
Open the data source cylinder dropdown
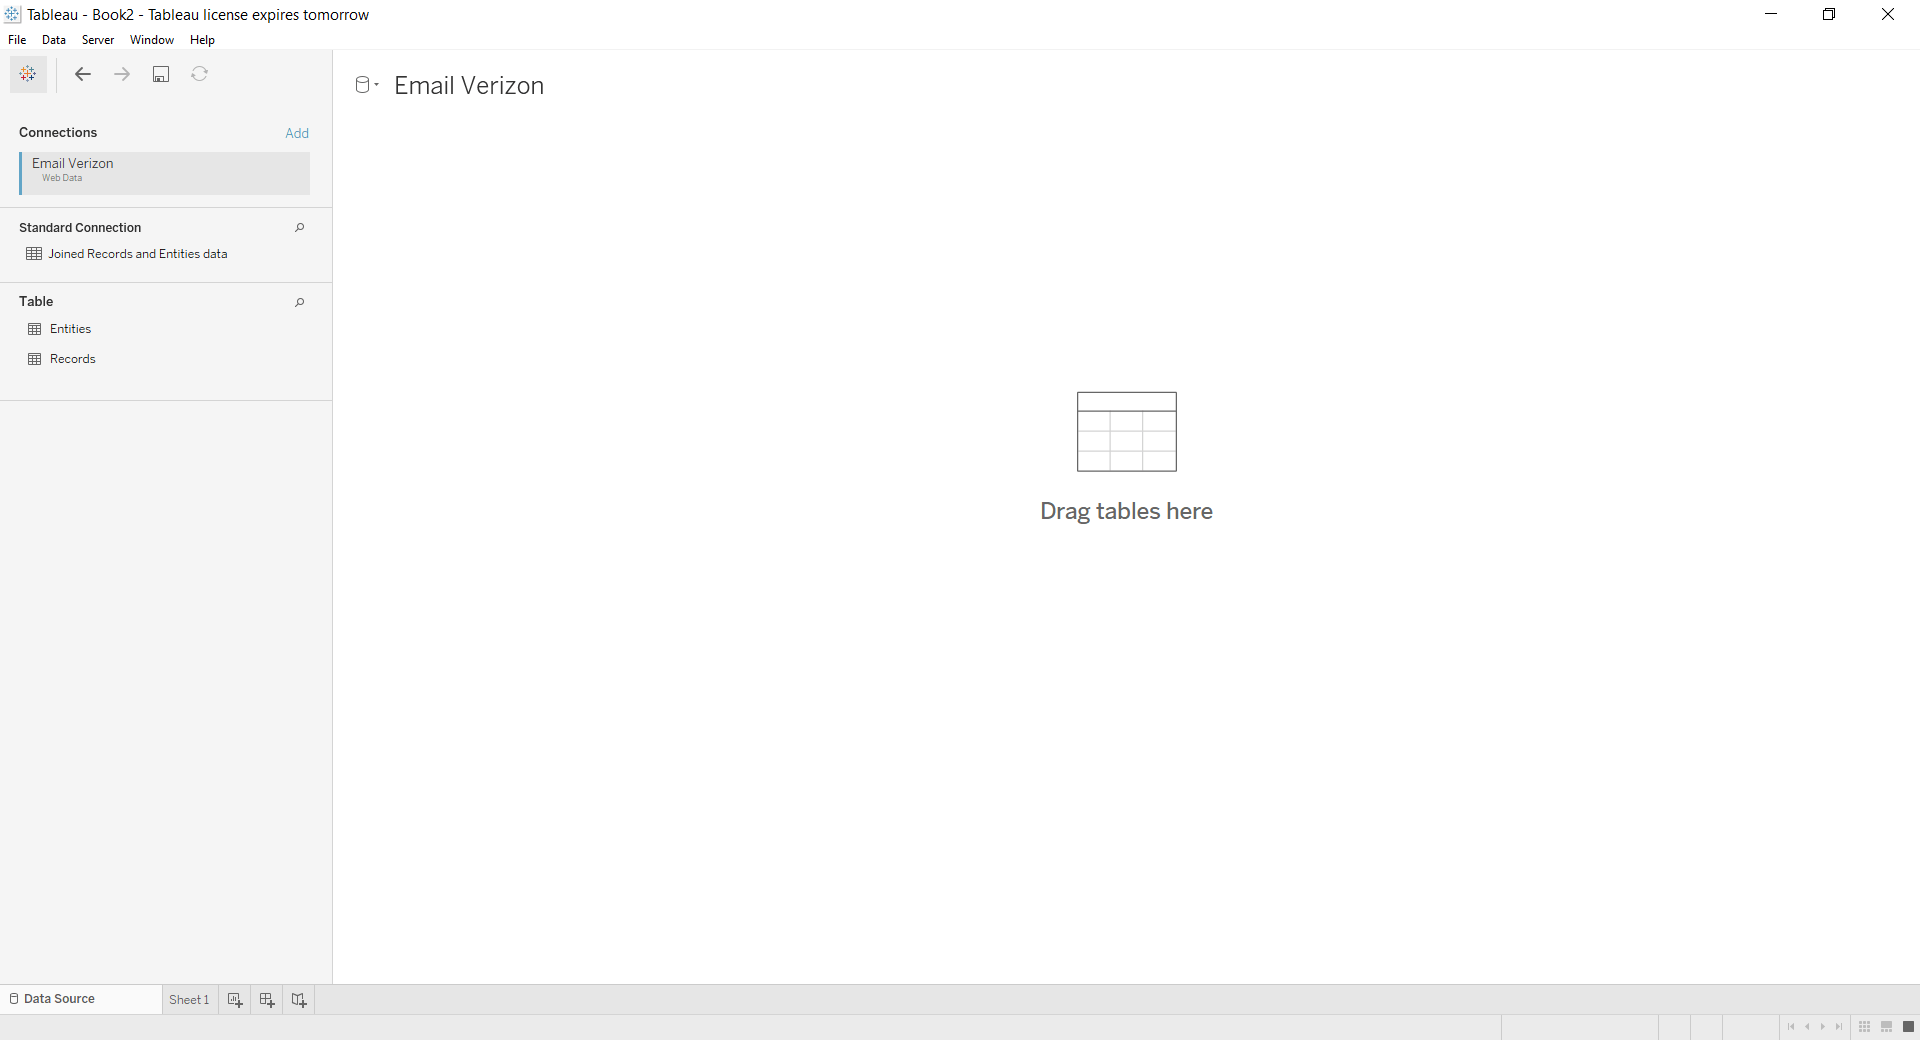coord(367,85)
